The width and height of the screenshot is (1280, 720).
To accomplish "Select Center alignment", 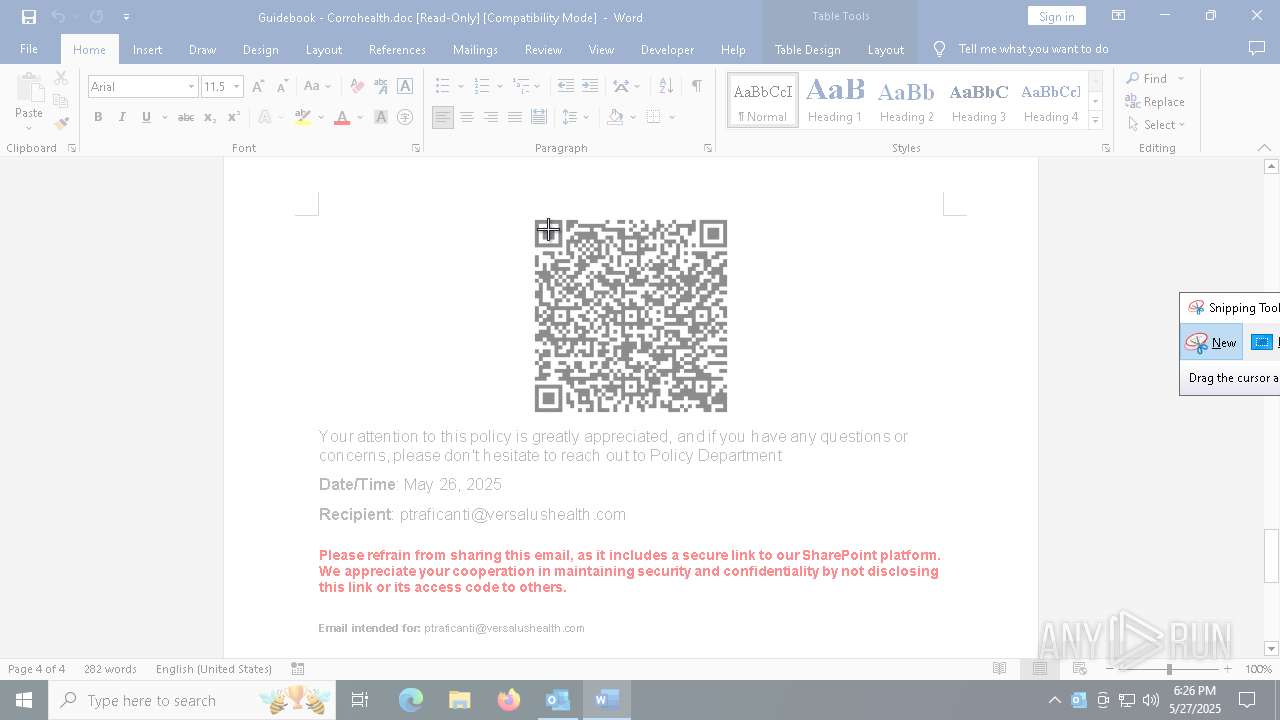I will [466, 117].
